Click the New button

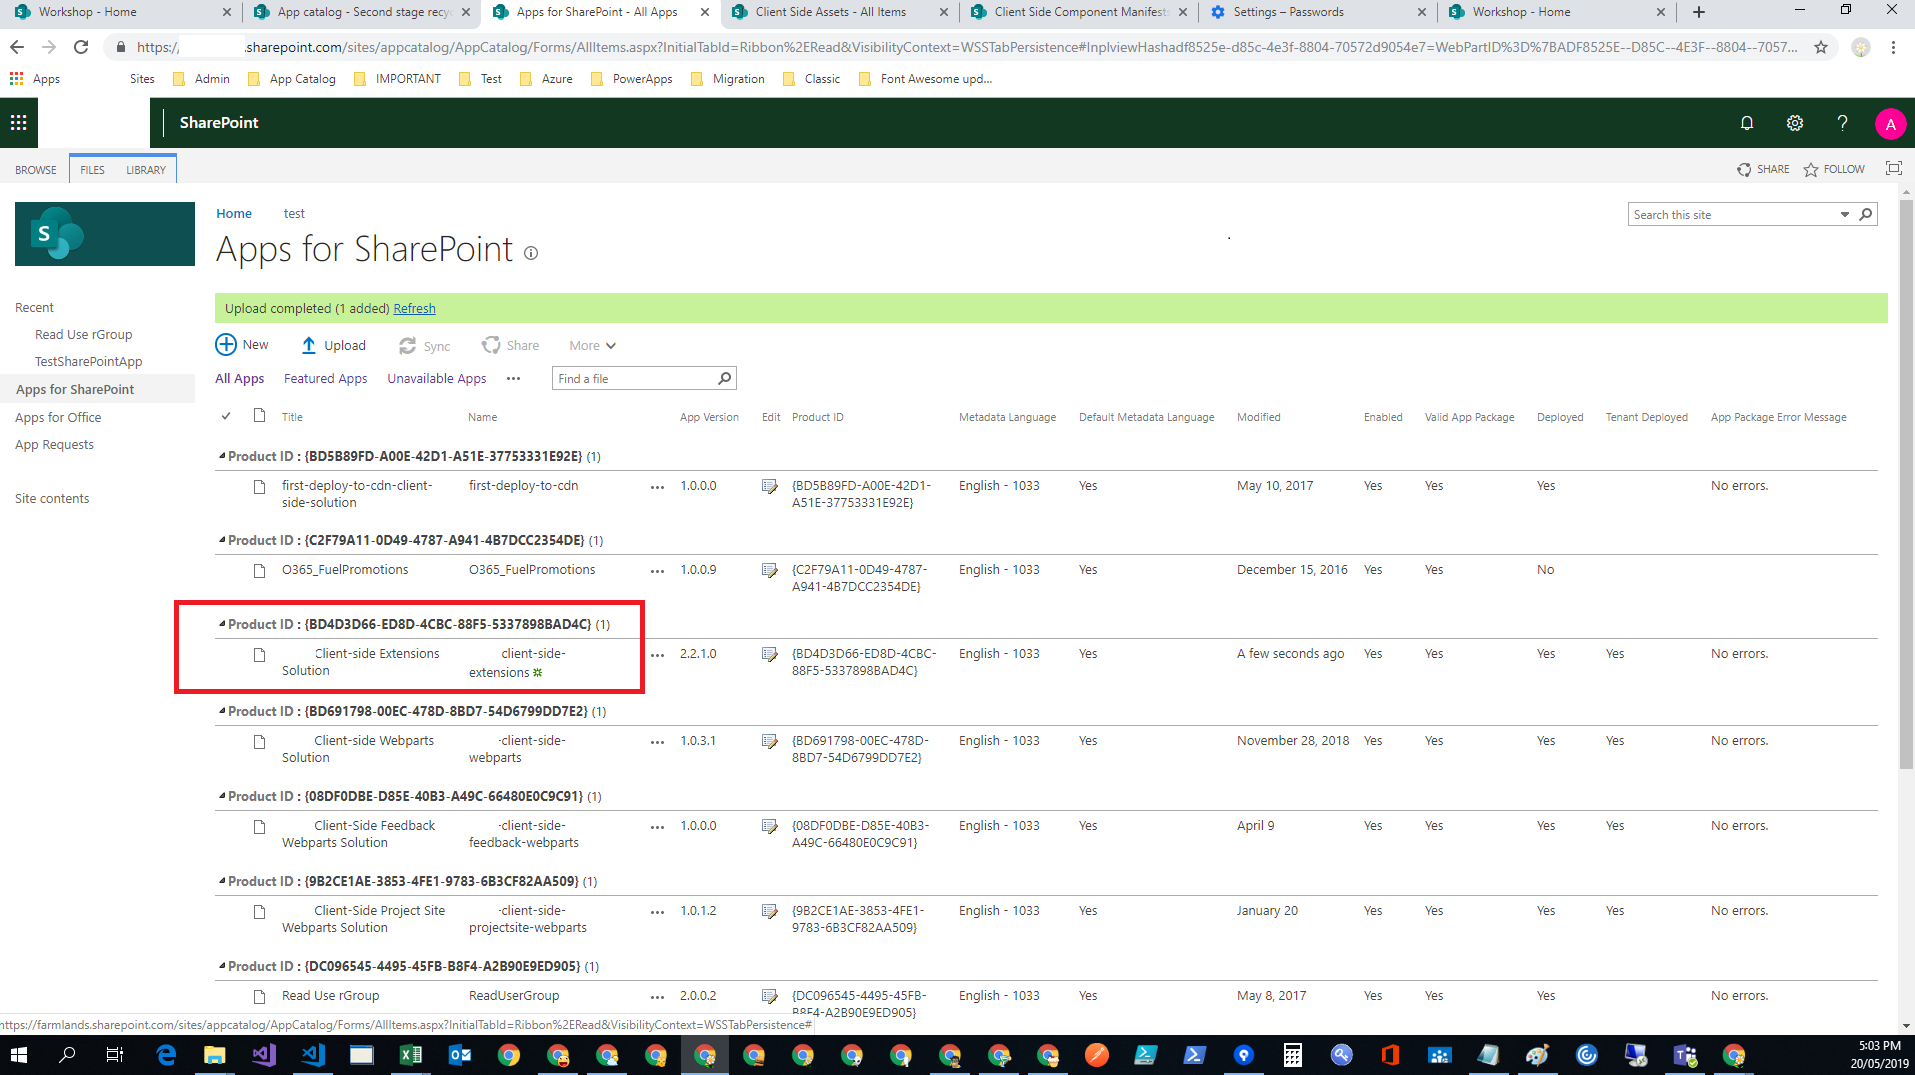(x=242, y=345)
